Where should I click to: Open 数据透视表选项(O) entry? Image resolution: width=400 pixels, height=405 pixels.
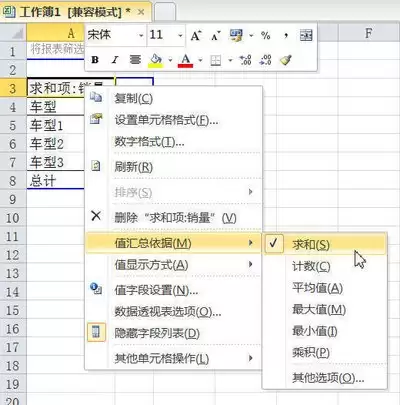point(174,312)
